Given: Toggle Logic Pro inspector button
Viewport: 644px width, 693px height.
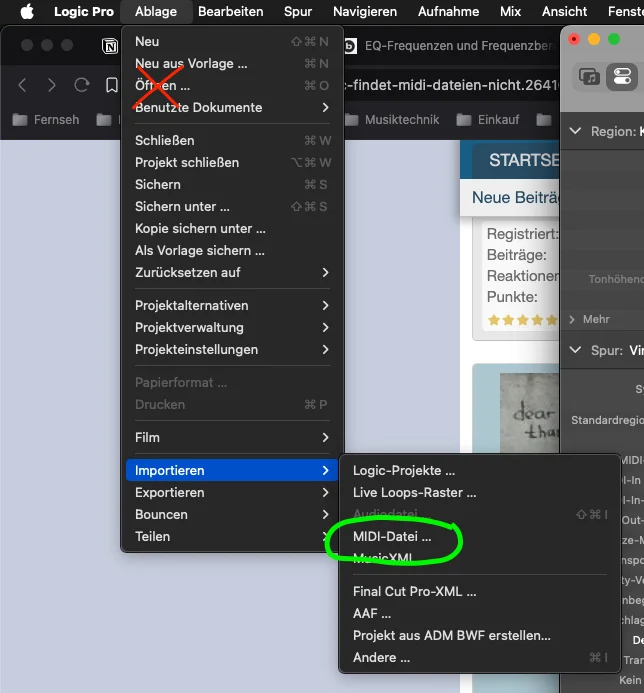Looking at the screenshot, I should pos(622,77).
